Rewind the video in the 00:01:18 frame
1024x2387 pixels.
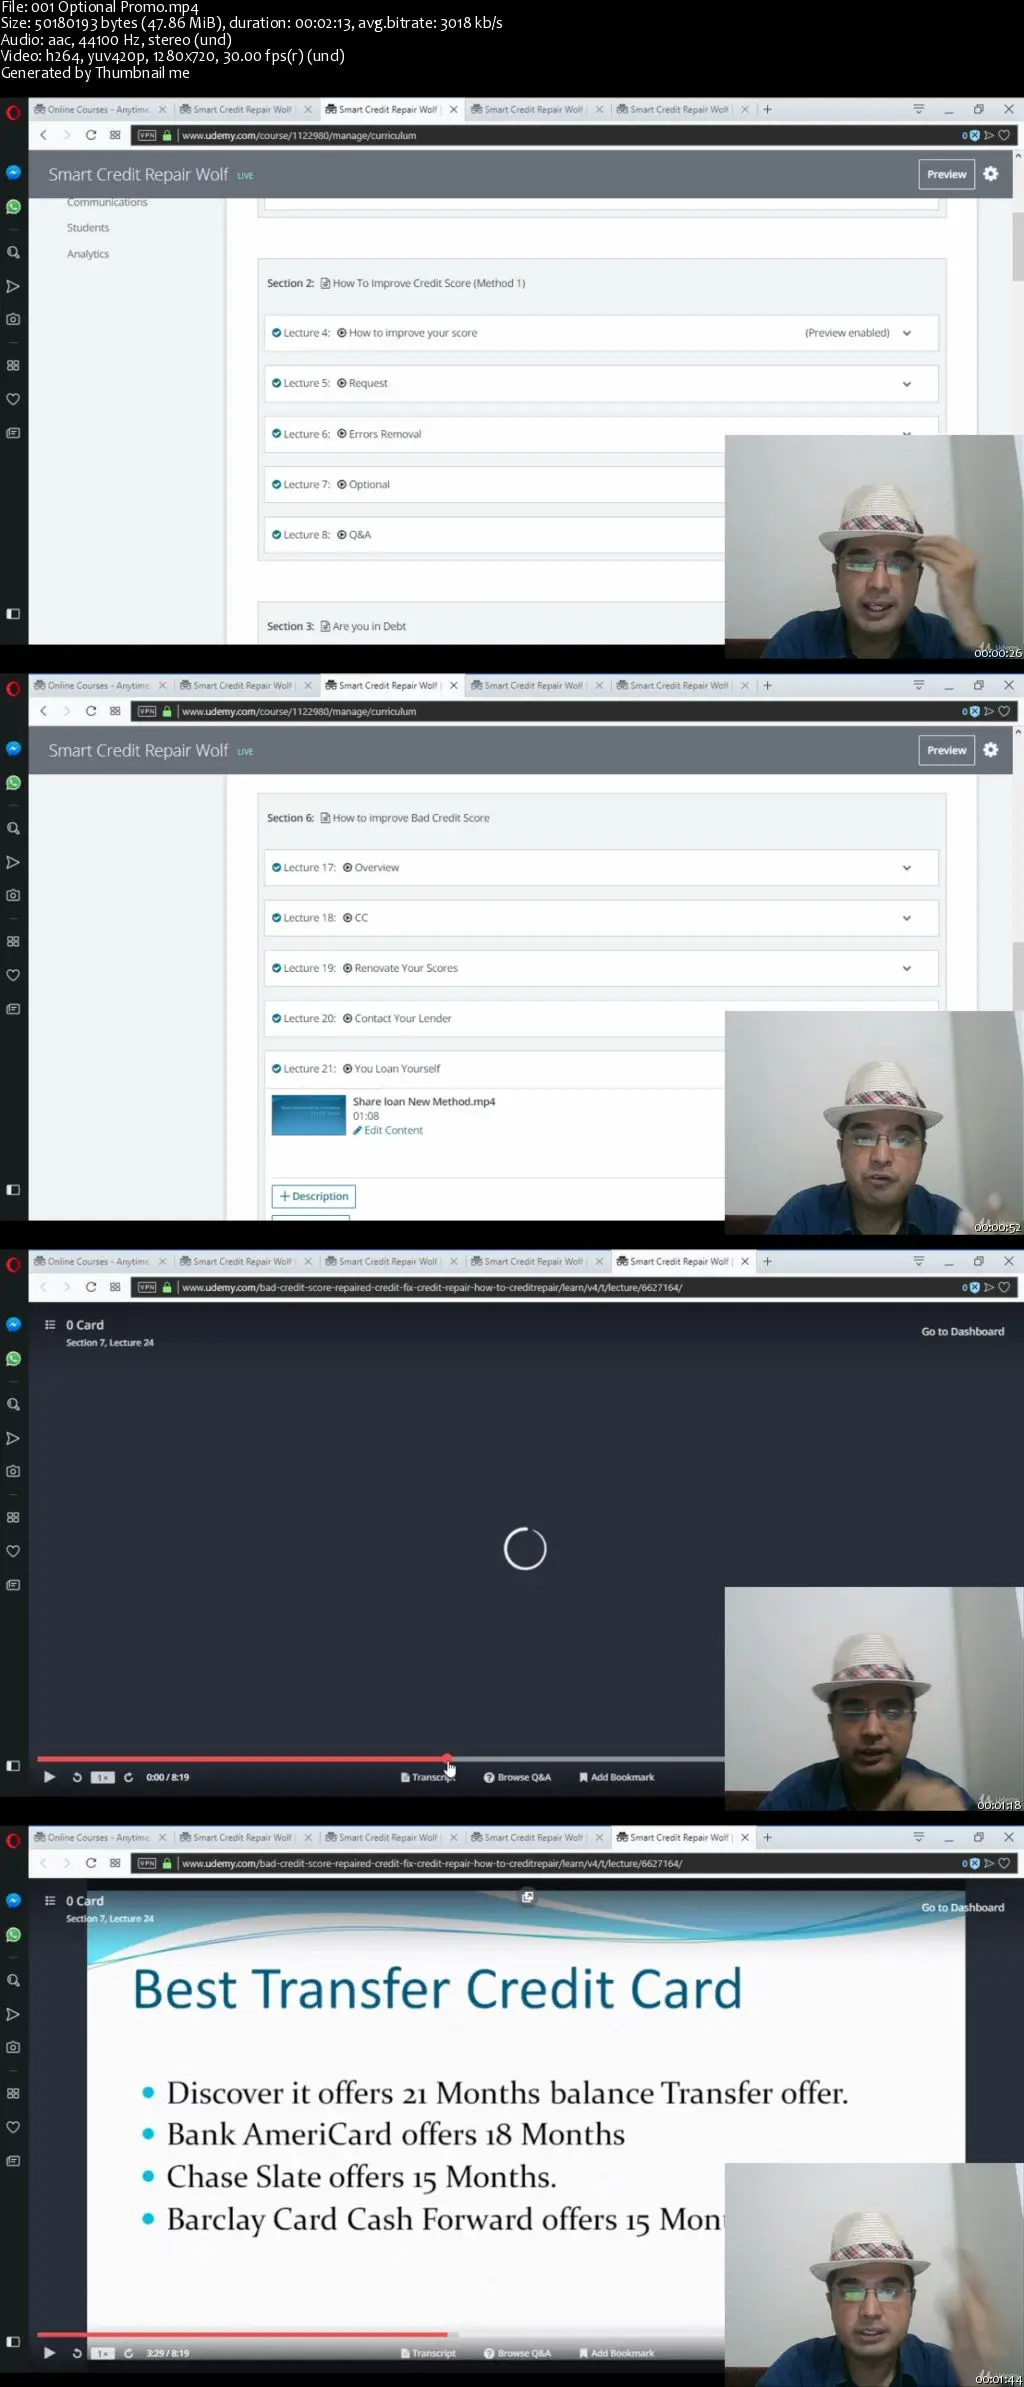click(77, 1777)
